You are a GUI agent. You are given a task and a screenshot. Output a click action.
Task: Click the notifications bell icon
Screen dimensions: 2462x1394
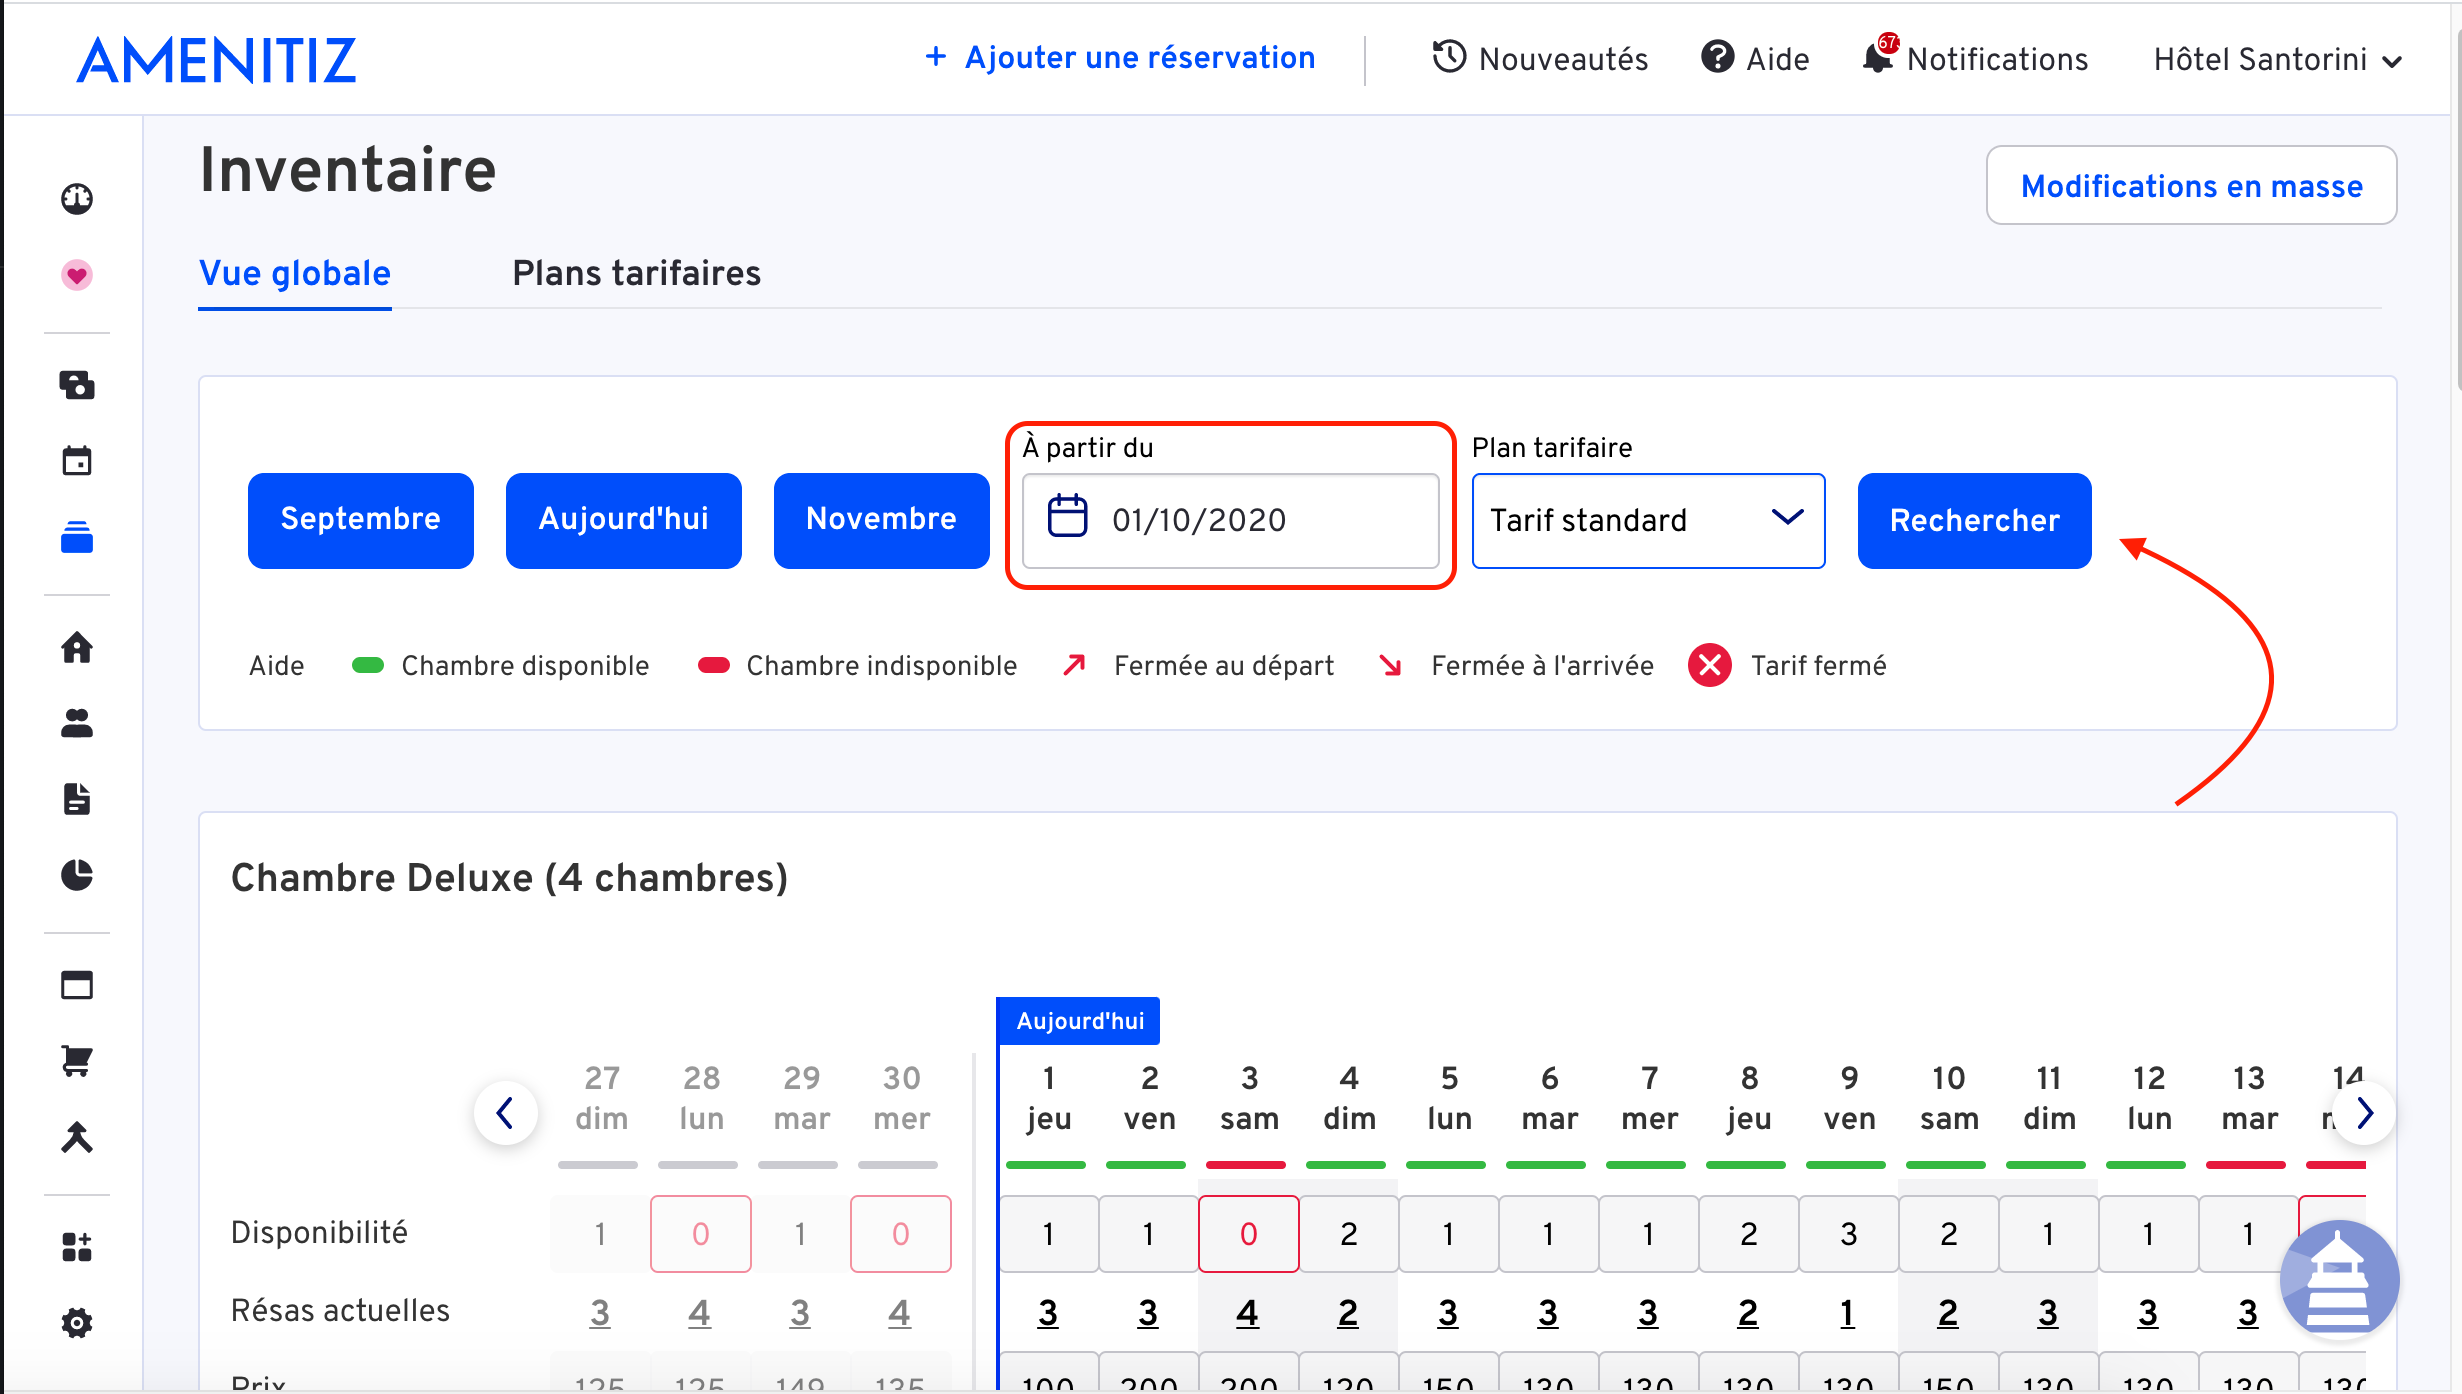coord(1878,58)
